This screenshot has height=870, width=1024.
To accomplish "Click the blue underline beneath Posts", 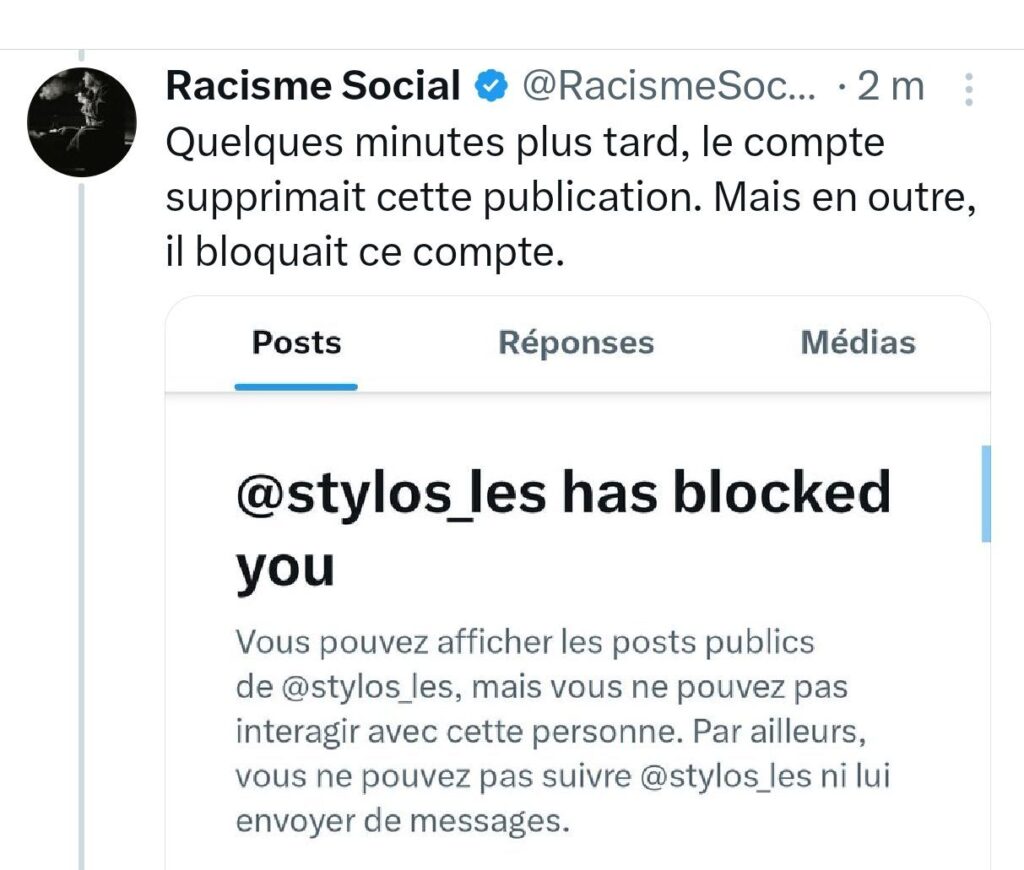I will pos(296,385).
